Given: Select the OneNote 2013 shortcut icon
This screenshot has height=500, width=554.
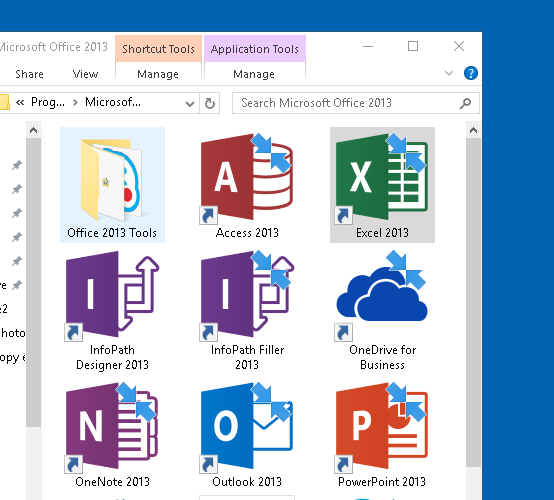Looking at the screenshot, I should point(112,428).
